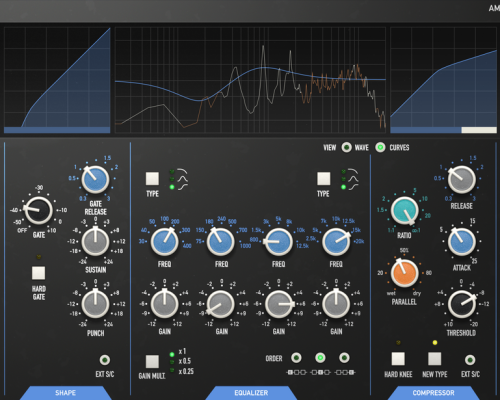
Task: Adjust the Gate Release knob
Action: point(96,179)
